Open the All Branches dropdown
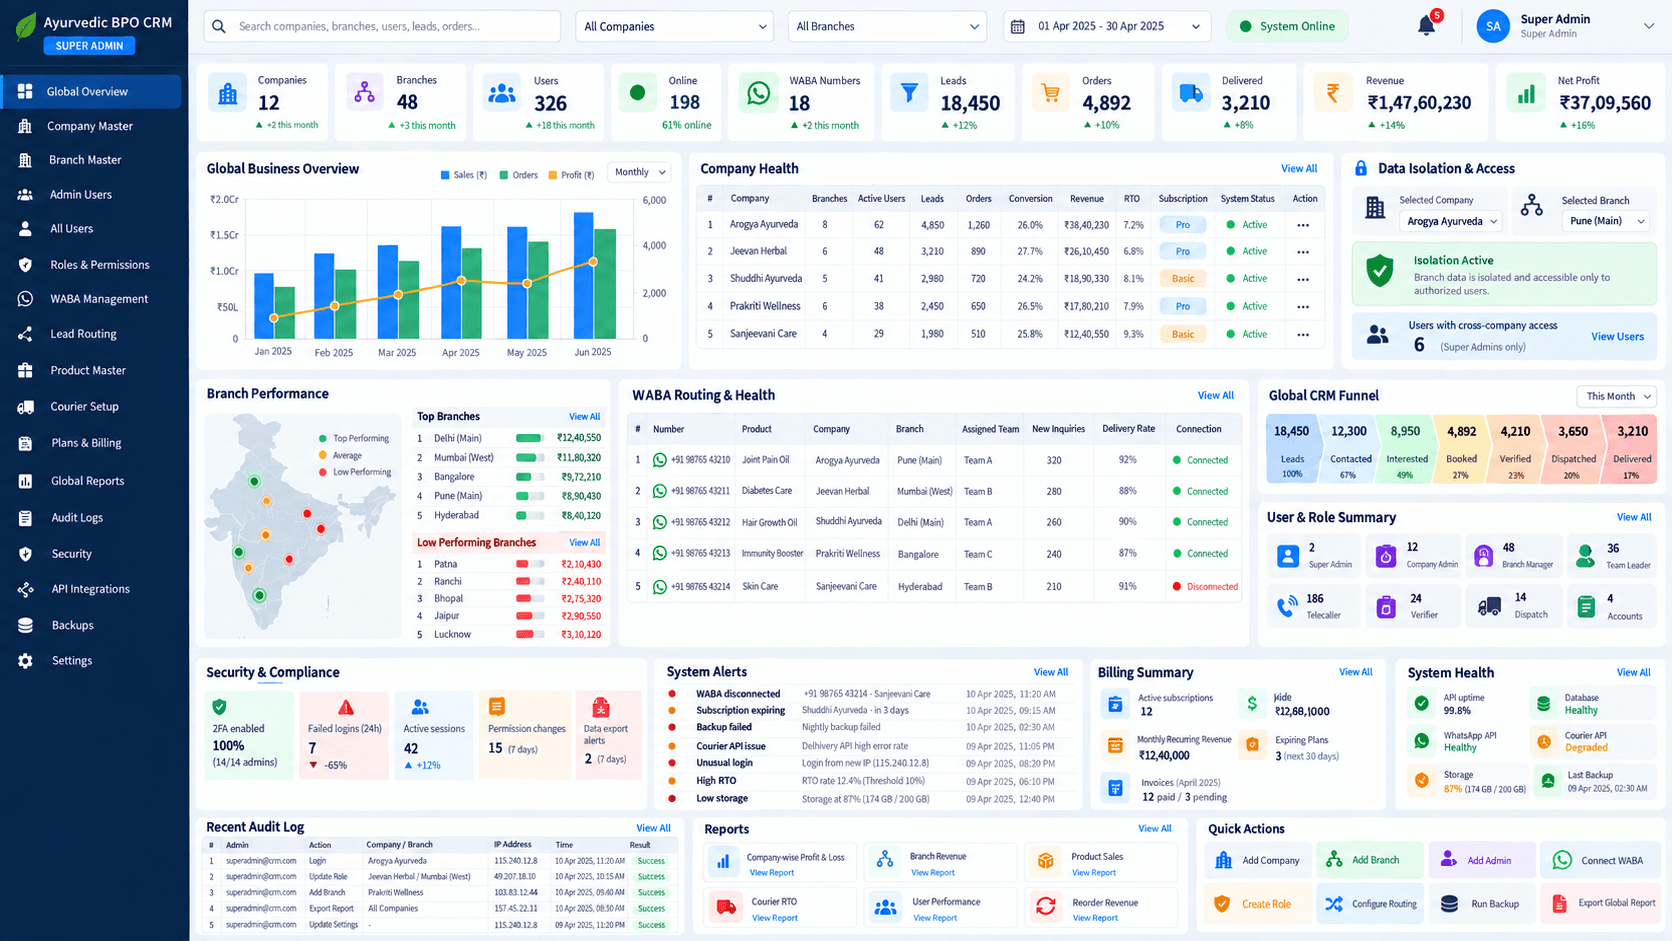The image size is (1672, 941). click(x=887, y=26)
